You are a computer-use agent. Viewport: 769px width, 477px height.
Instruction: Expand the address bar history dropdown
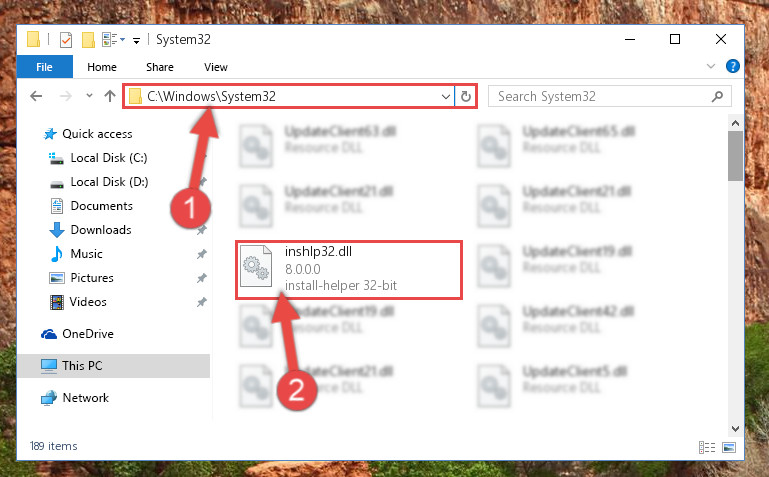tap(445, 97)
